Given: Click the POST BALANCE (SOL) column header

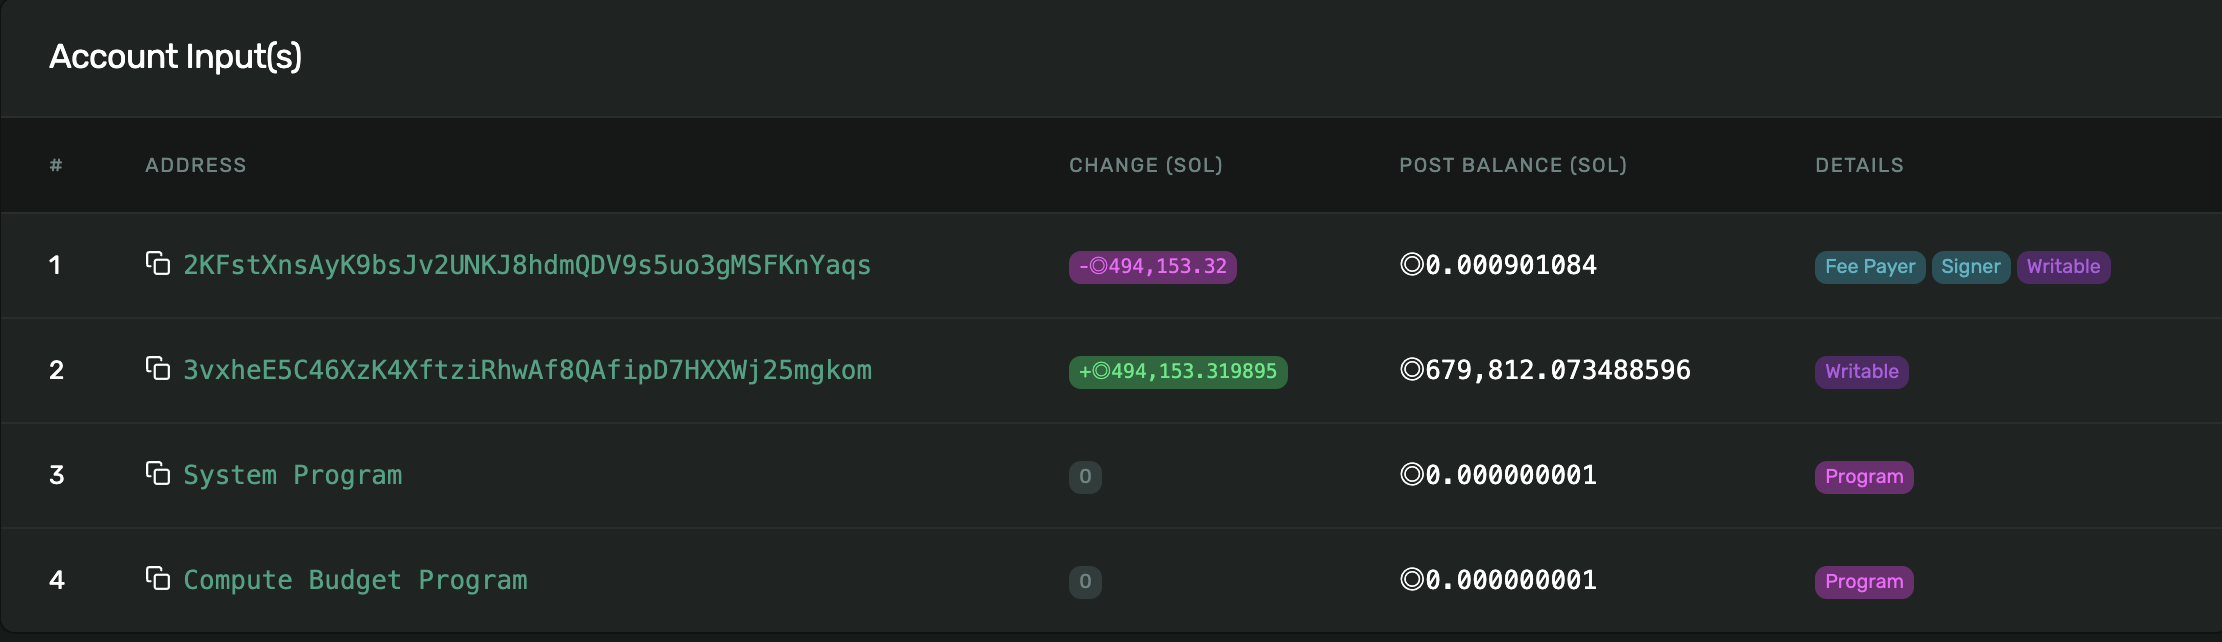Looking at the screenshot, I should pos(1513,165).
